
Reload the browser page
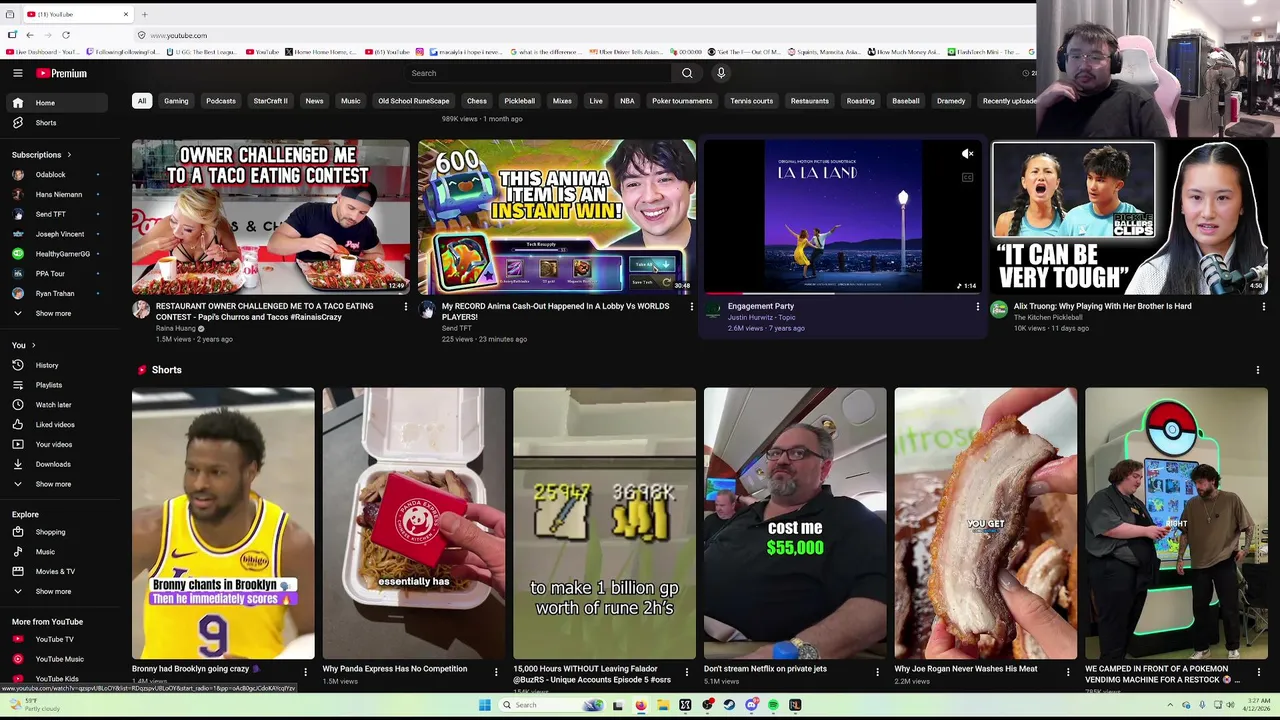[x=66, y=35]
